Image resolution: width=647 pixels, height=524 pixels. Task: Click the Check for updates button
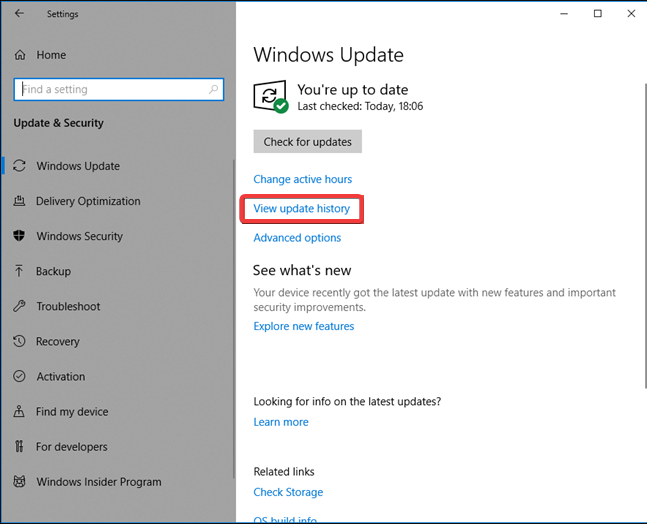[x=307, y=142]
